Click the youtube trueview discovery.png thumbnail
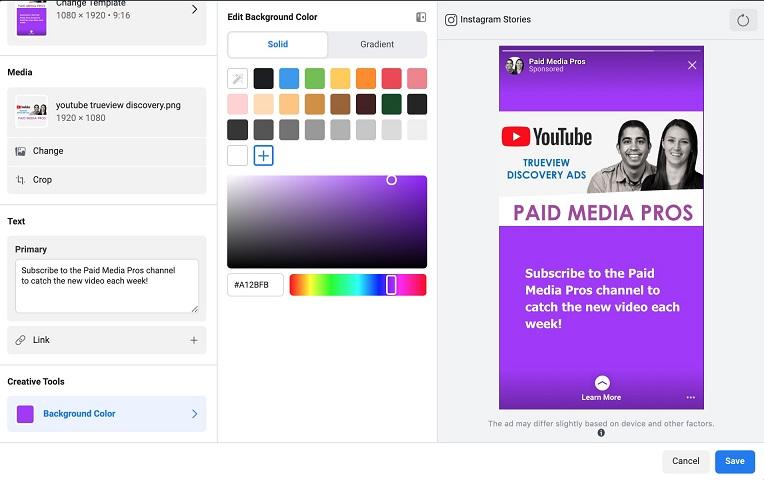 click(x=32, y=111)
